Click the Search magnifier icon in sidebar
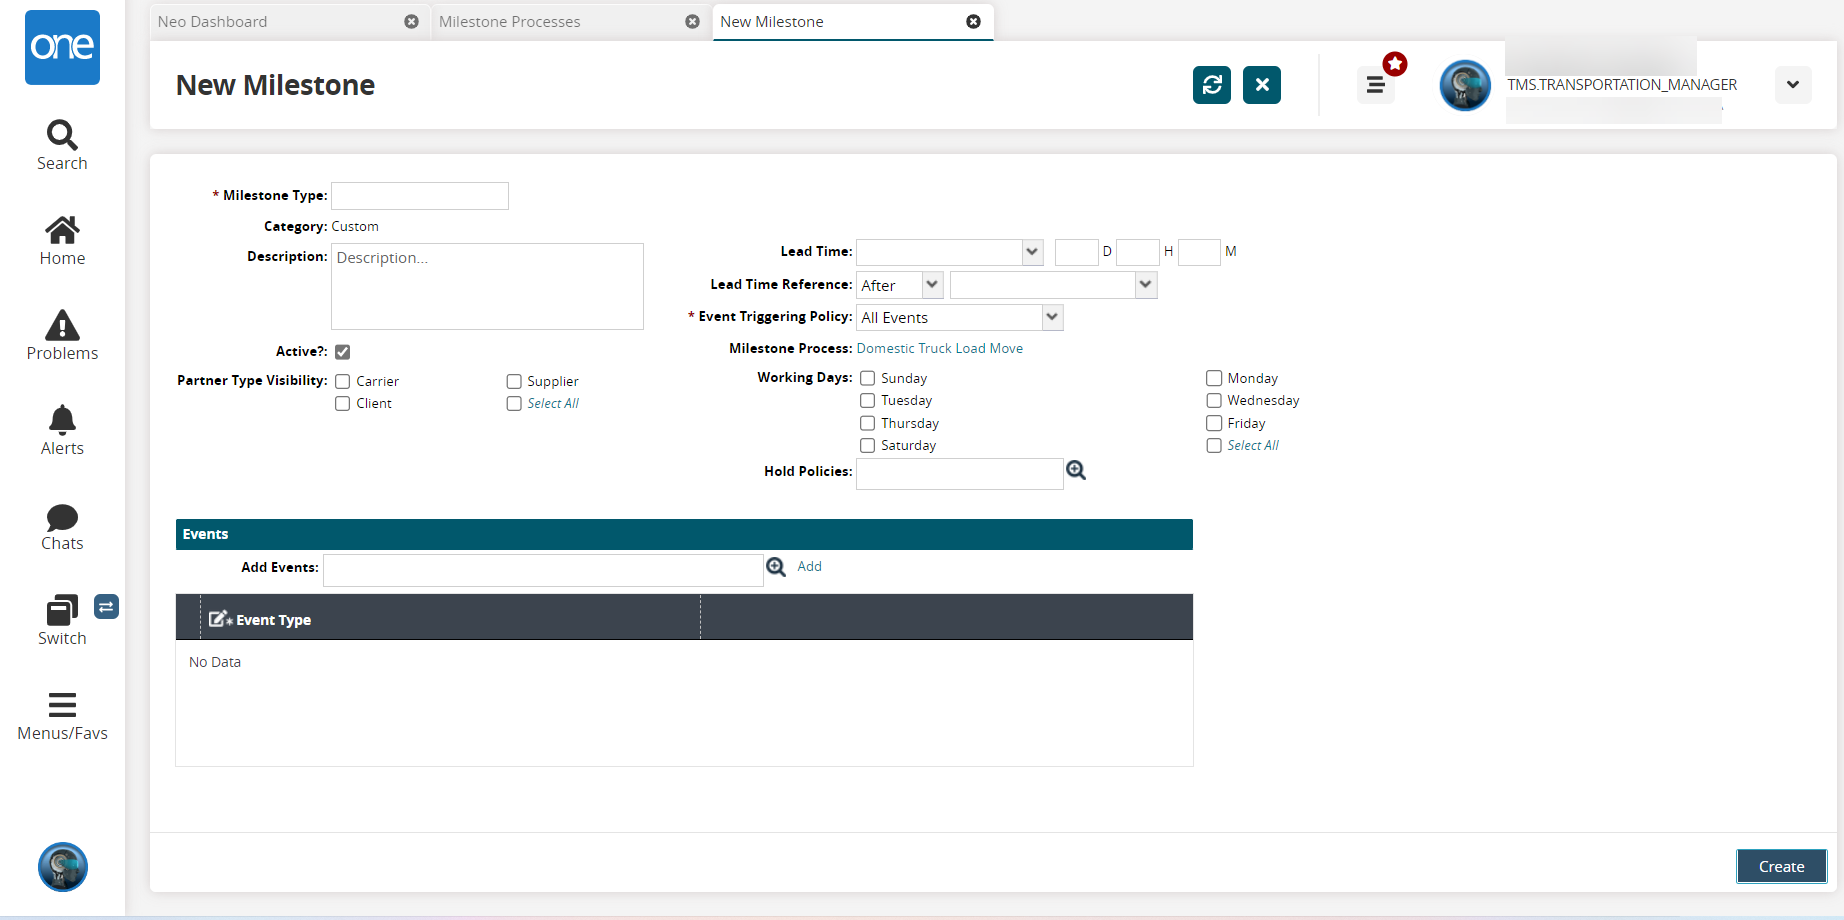The width and height of the screenshot is (1844, 920). [62, 135]
